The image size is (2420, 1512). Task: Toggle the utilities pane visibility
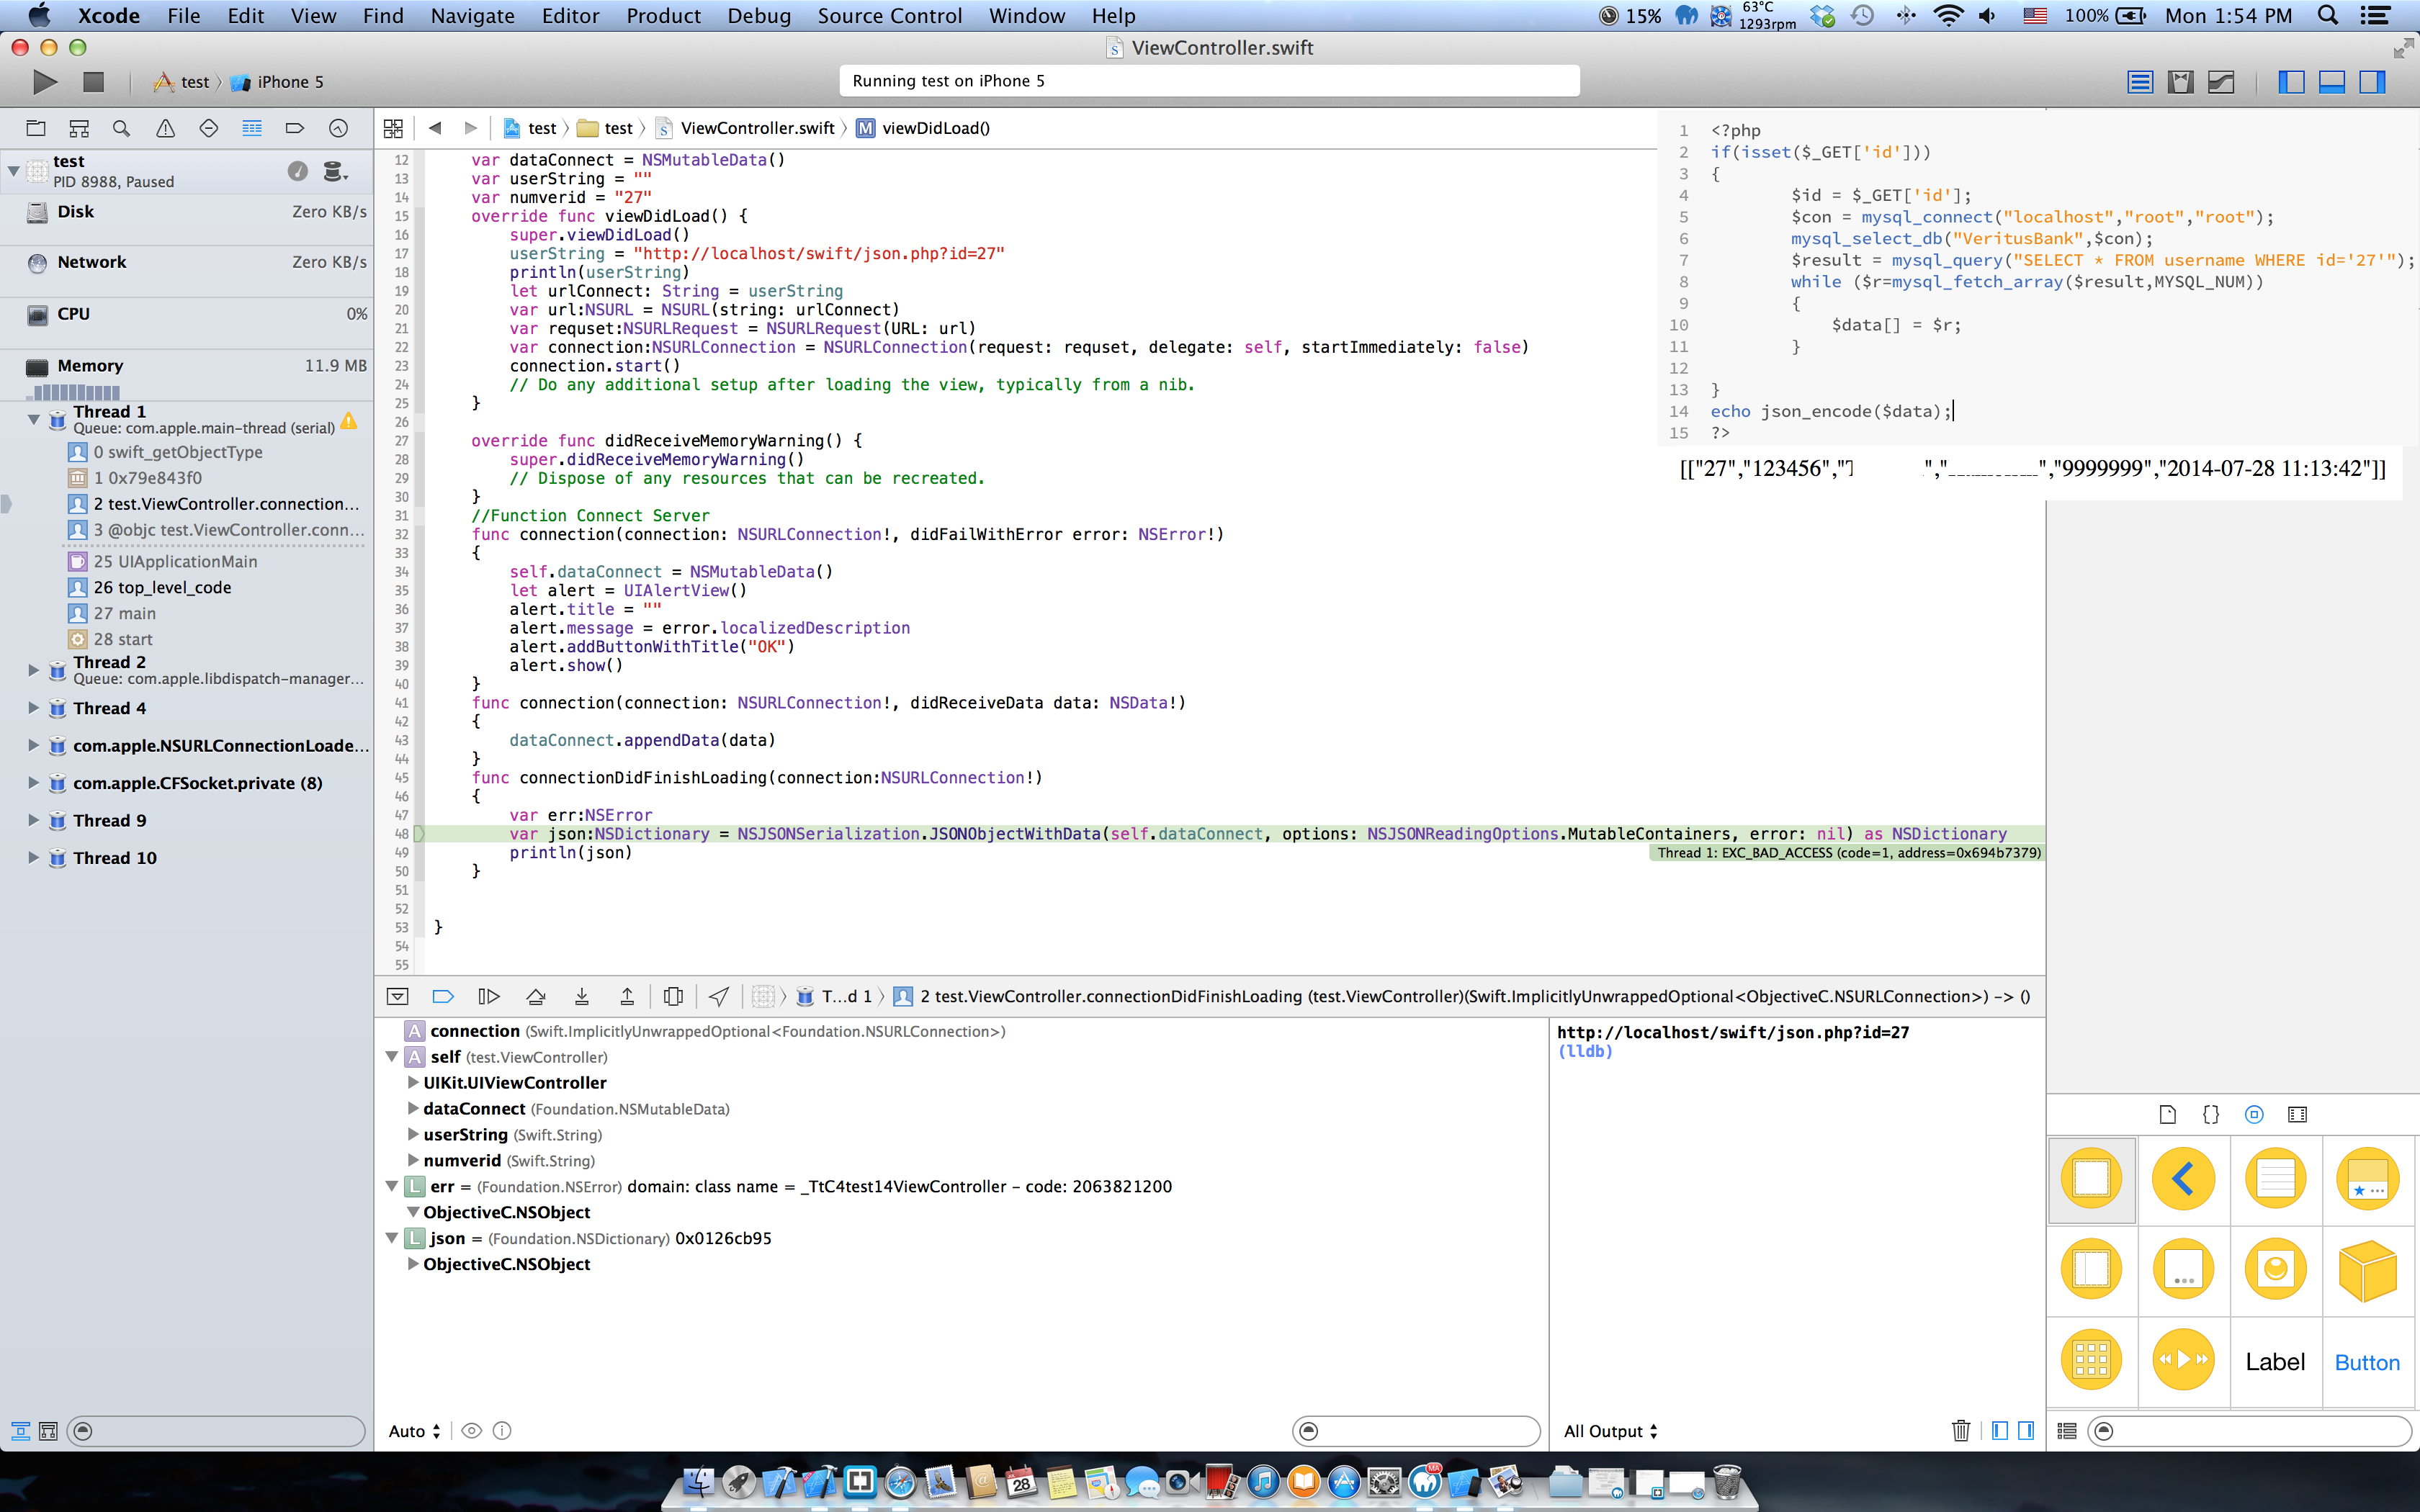click(2373, 82)
